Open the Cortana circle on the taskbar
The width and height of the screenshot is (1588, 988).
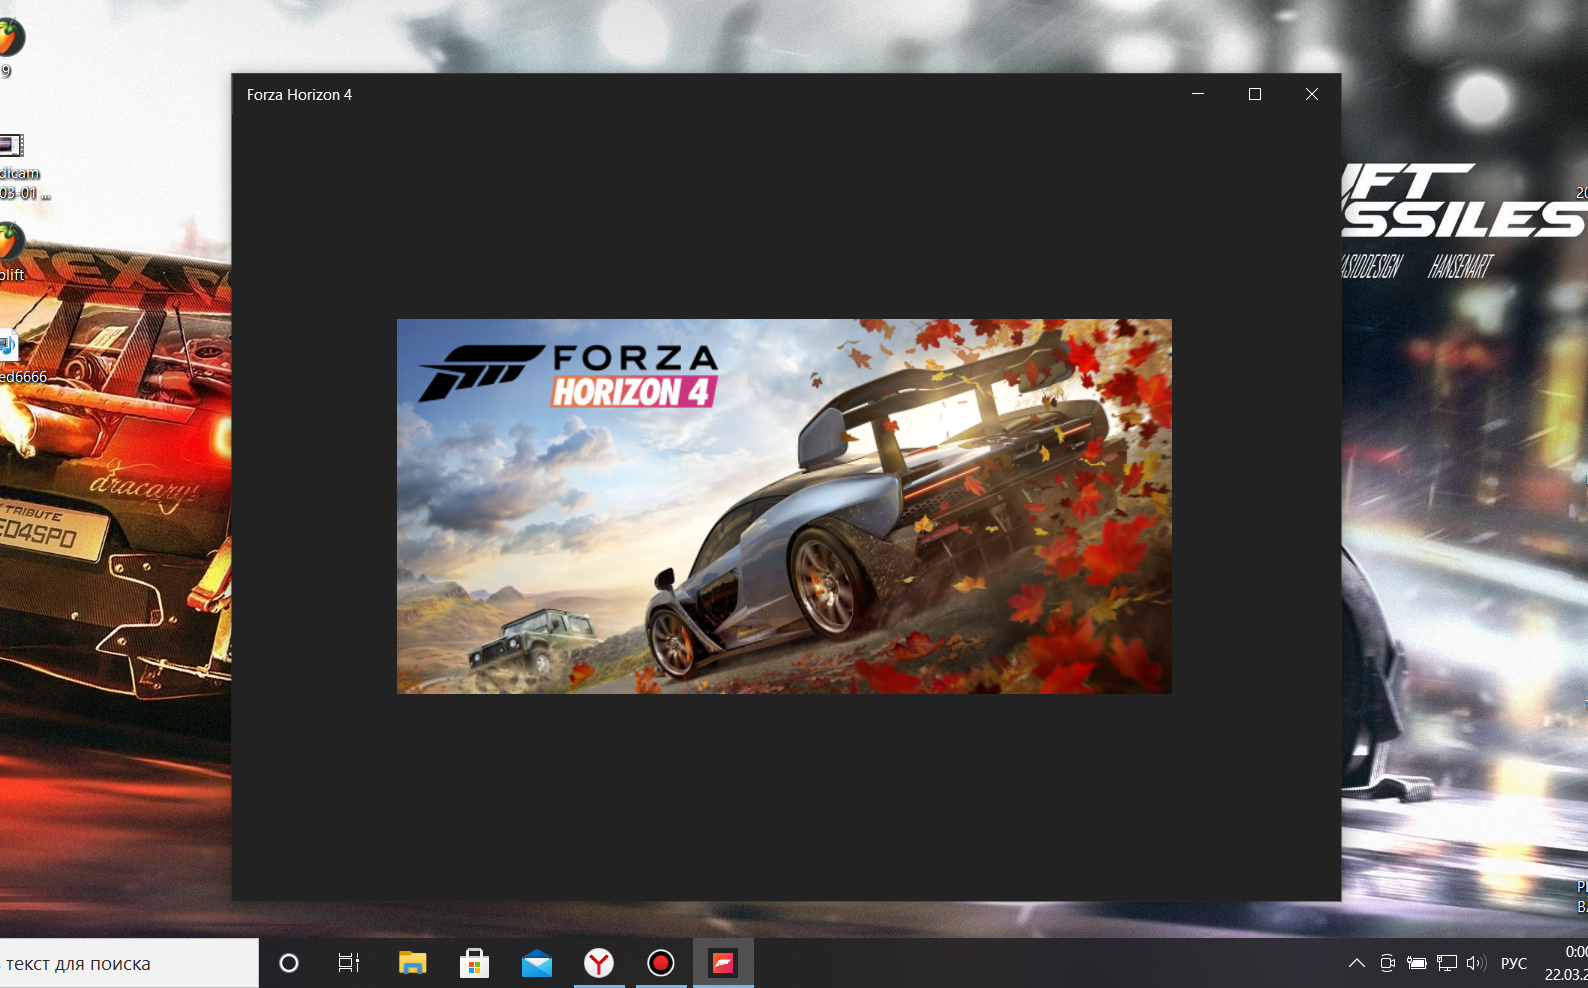(x=289, y=963)
